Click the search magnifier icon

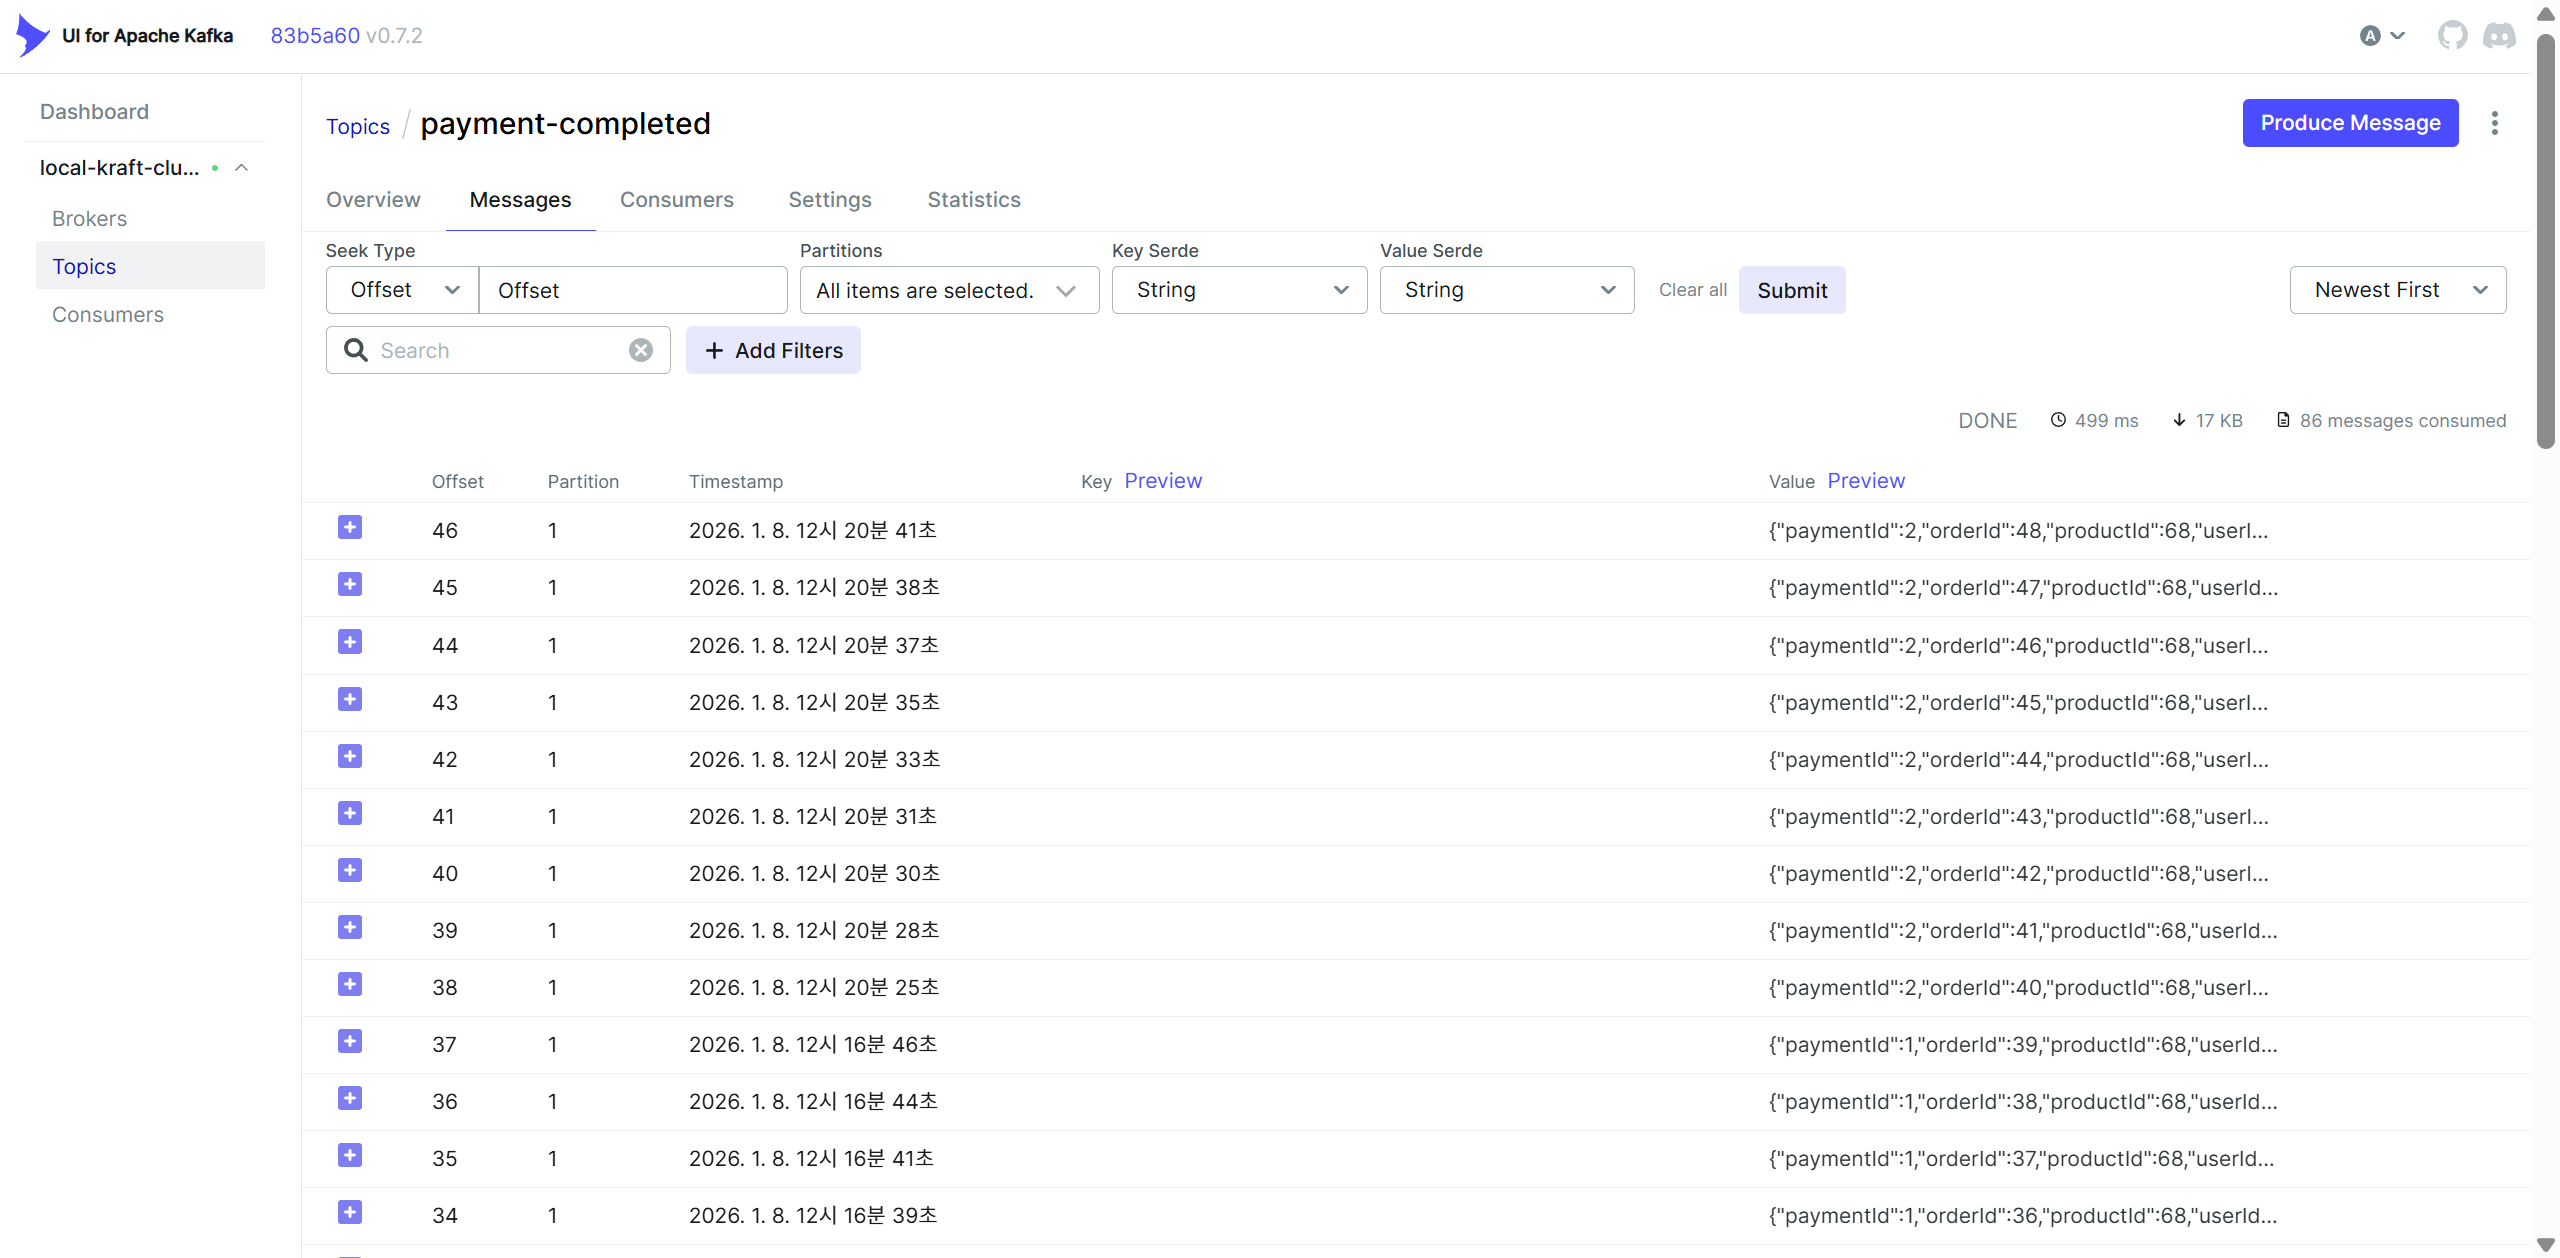pos(355,350)
